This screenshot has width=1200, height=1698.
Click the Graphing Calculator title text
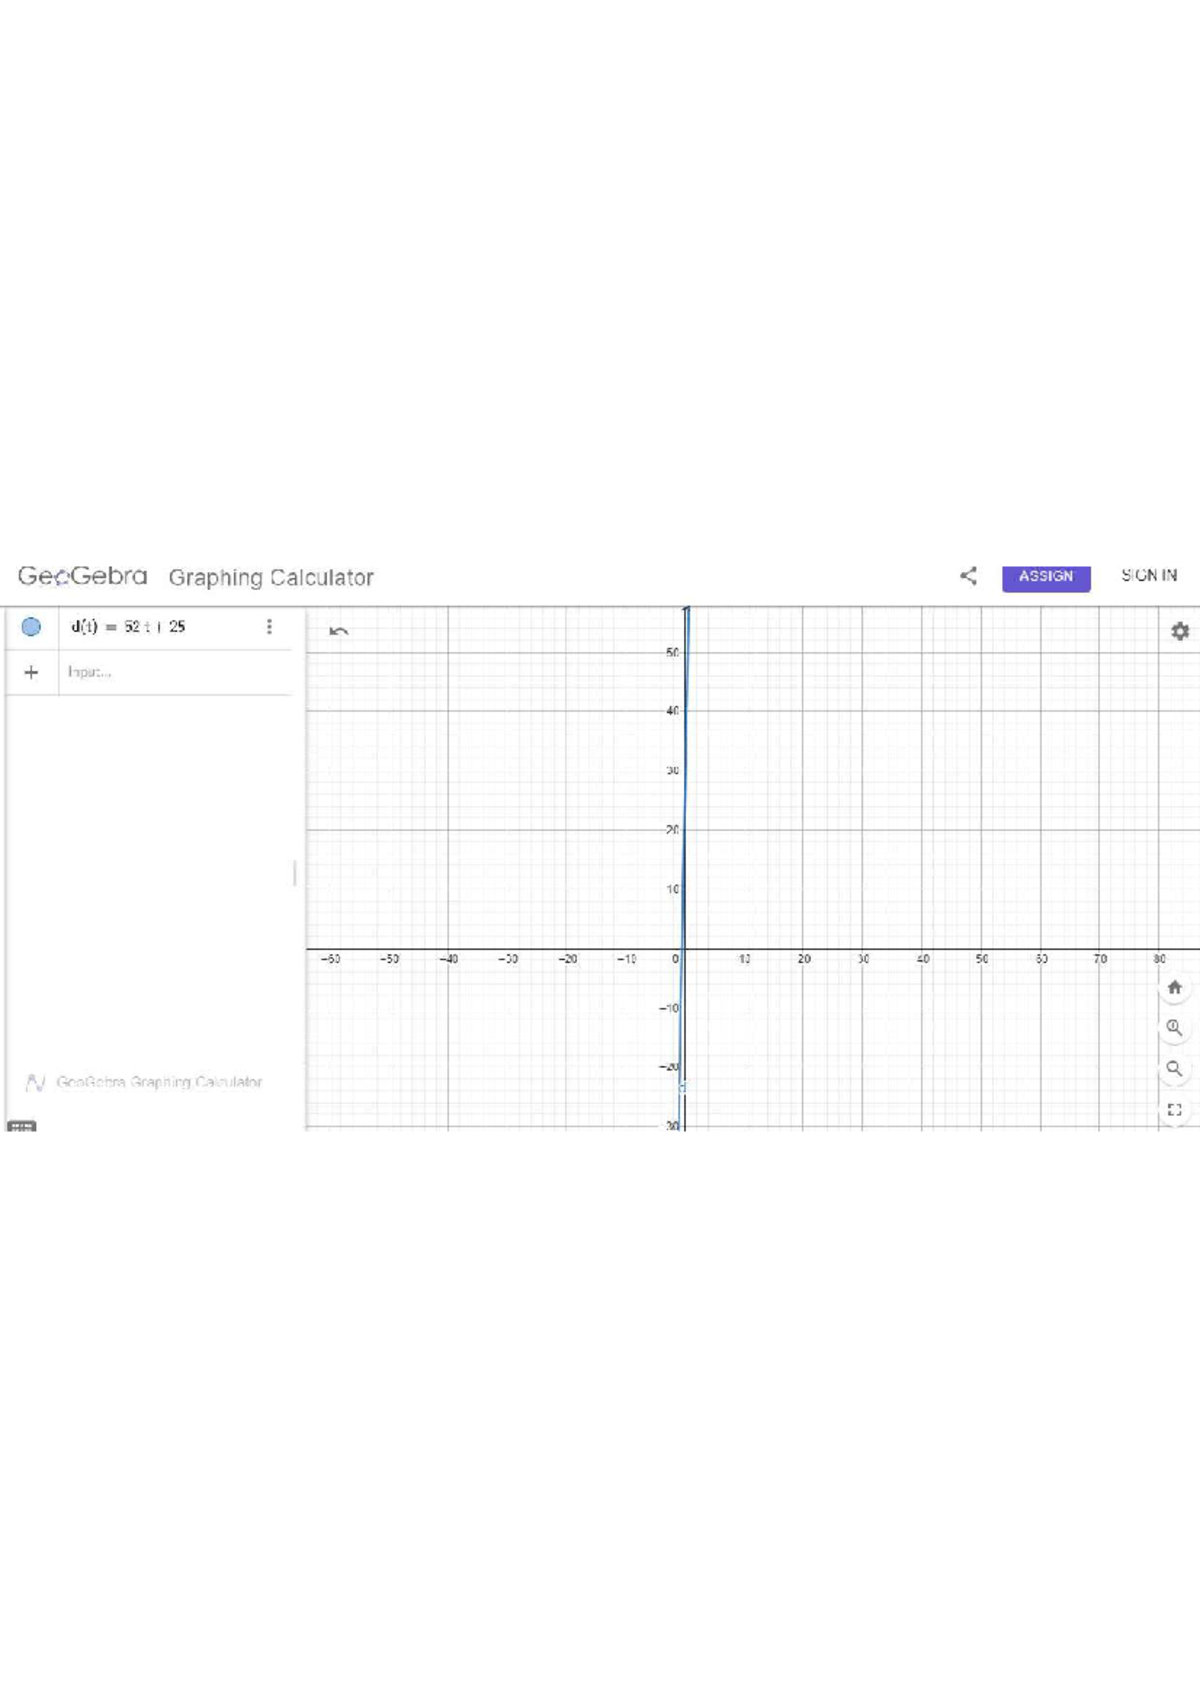coord(271,578)
